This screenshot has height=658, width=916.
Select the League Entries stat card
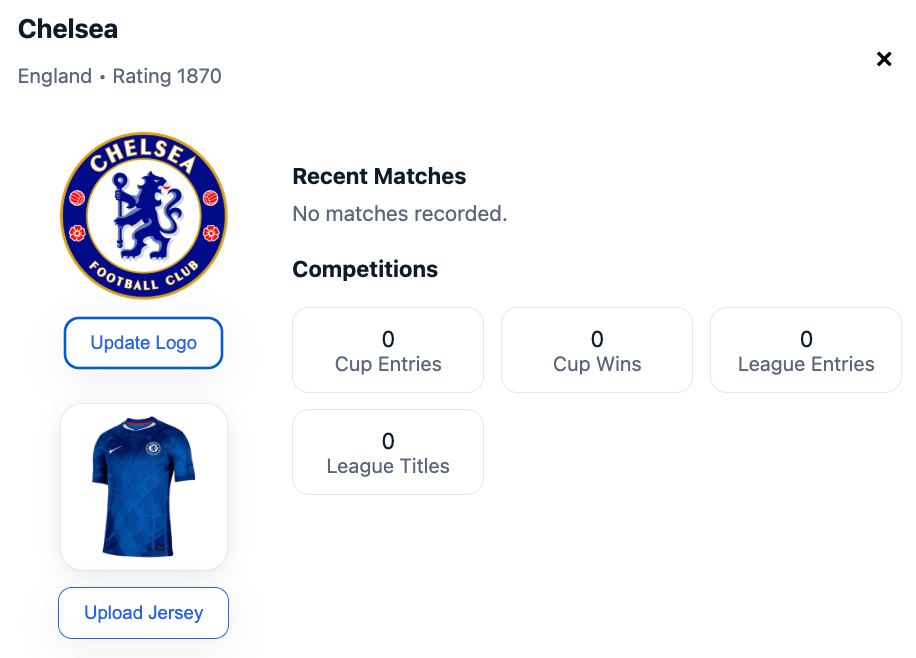tap(806, 350)
